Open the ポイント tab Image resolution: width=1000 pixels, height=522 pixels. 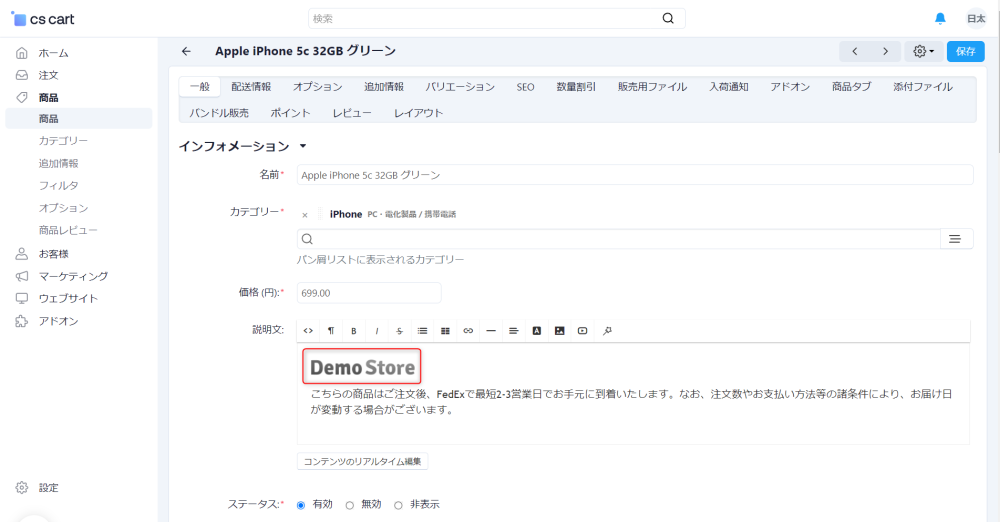pyautogui.click(x=290, y=113)
